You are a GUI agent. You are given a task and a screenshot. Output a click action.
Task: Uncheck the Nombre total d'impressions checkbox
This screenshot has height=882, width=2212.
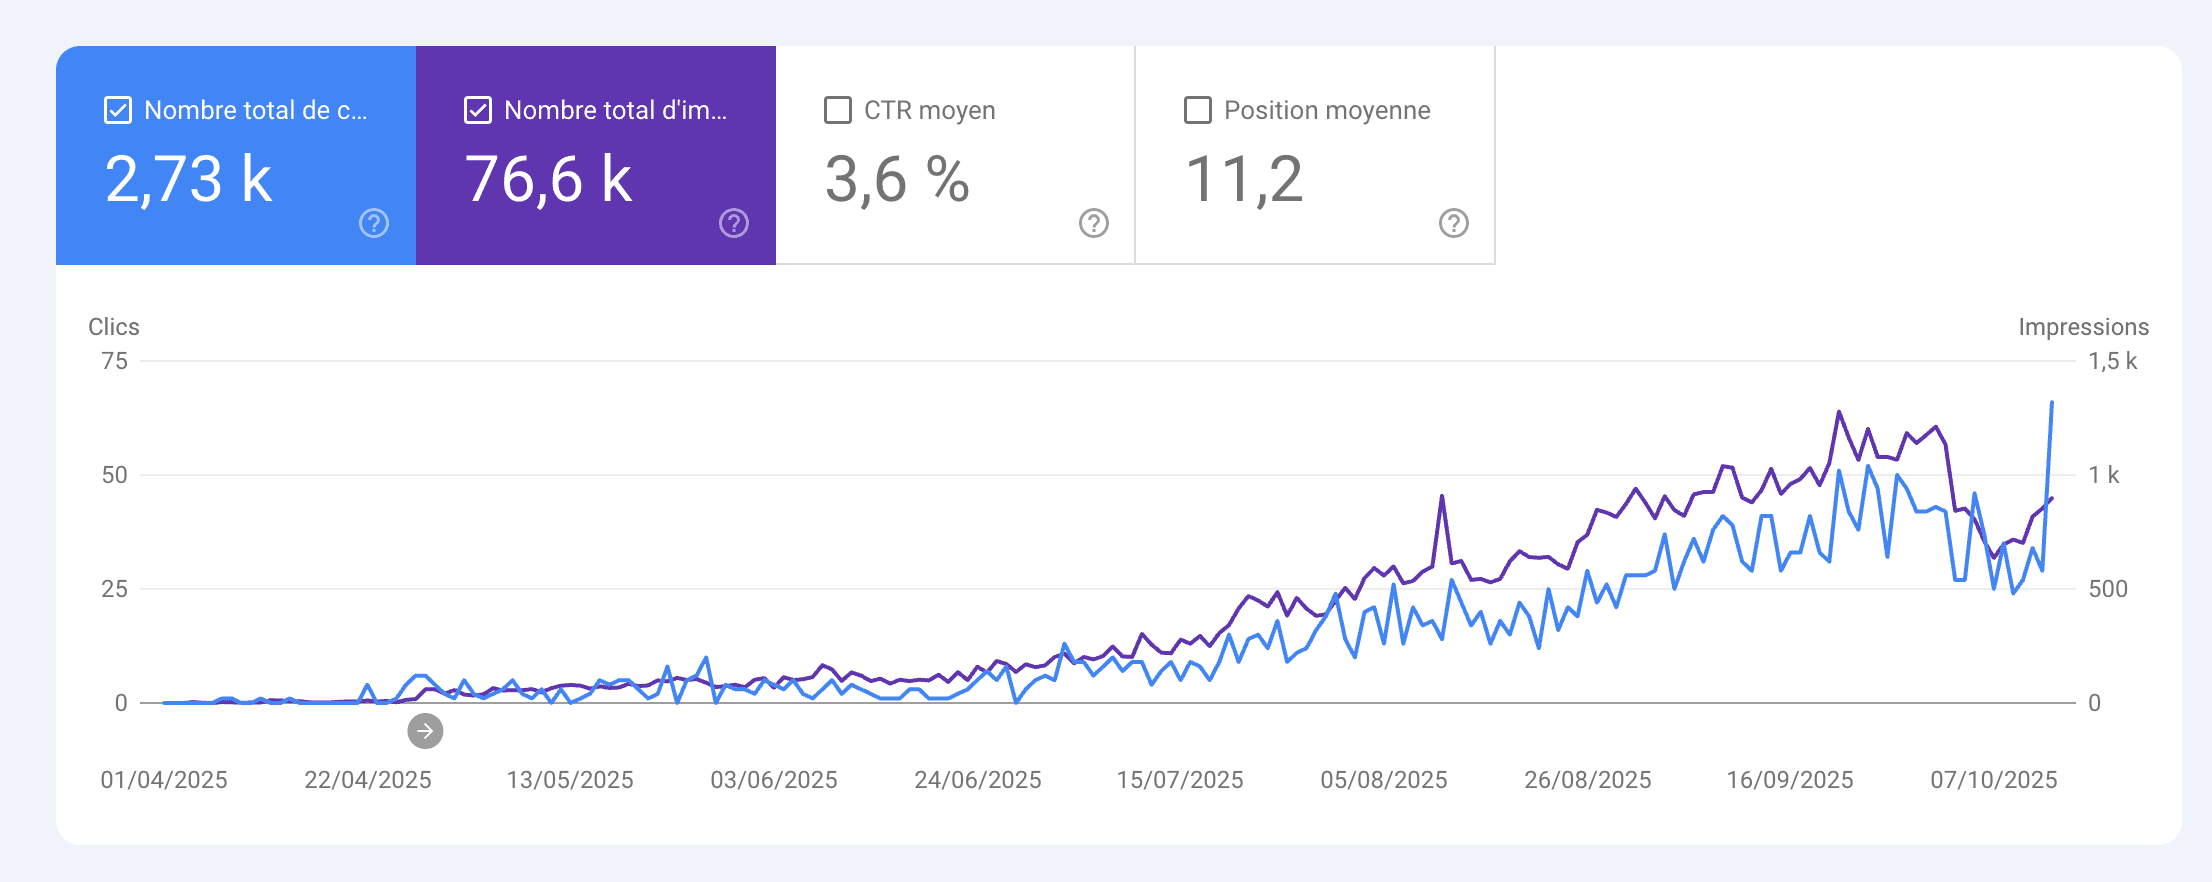(478, 110)
